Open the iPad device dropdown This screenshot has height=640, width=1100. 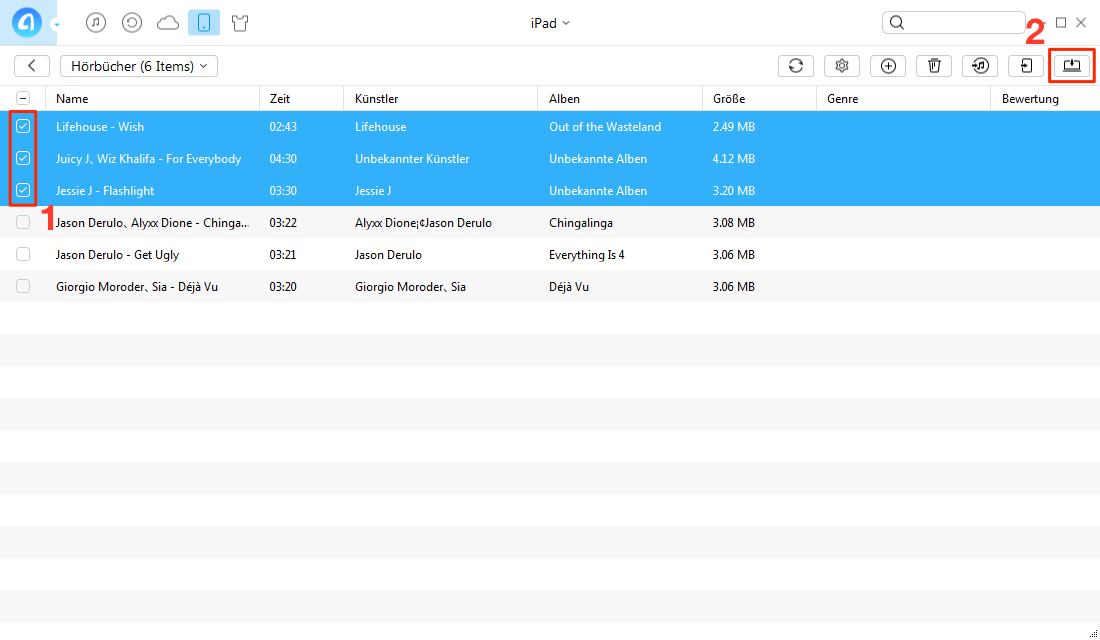tap(550, 23)
